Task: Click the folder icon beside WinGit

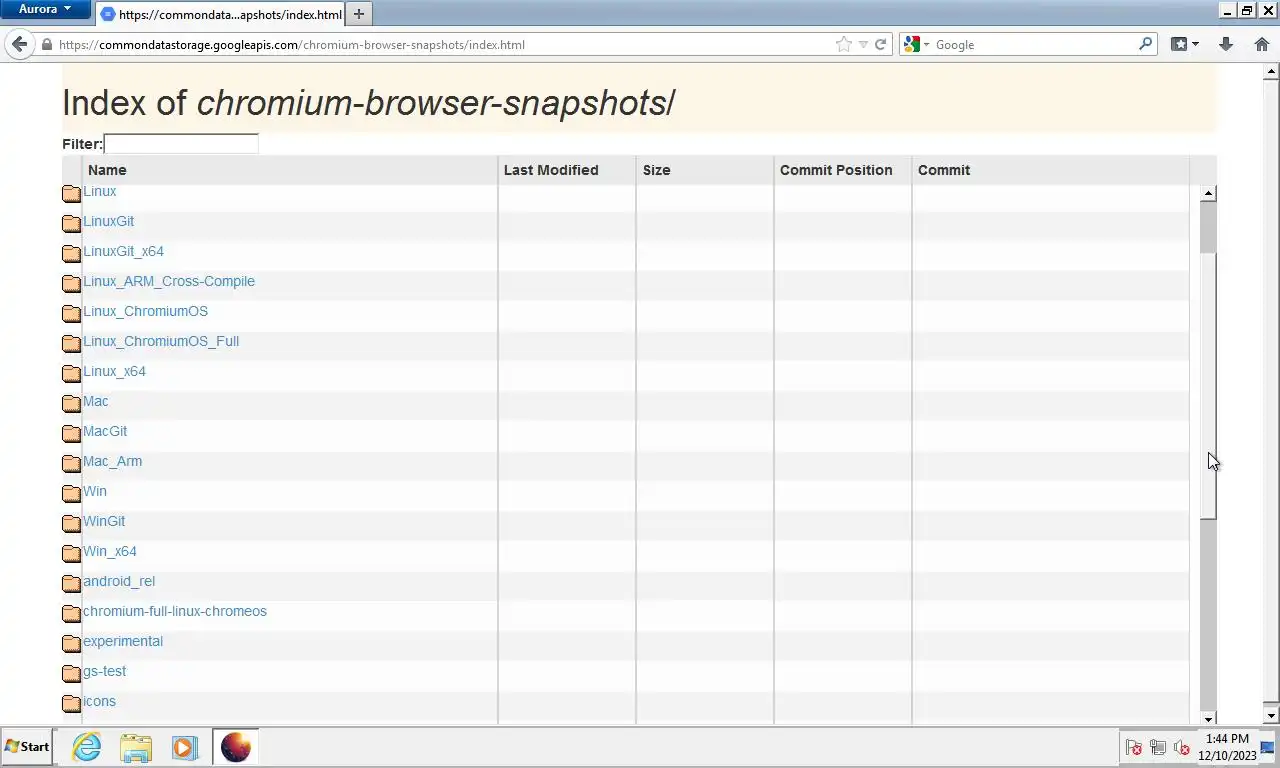Action: (71, 523)
